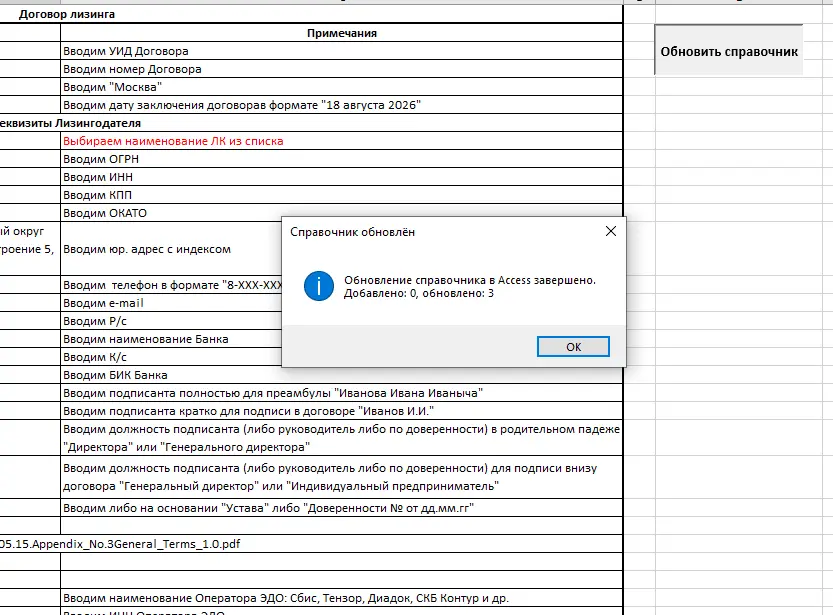This screenshot has height=615, width=833.
Task: Select the red Выбираем наименование ЛК из списка cell
Action: click(x=342, y=141)
